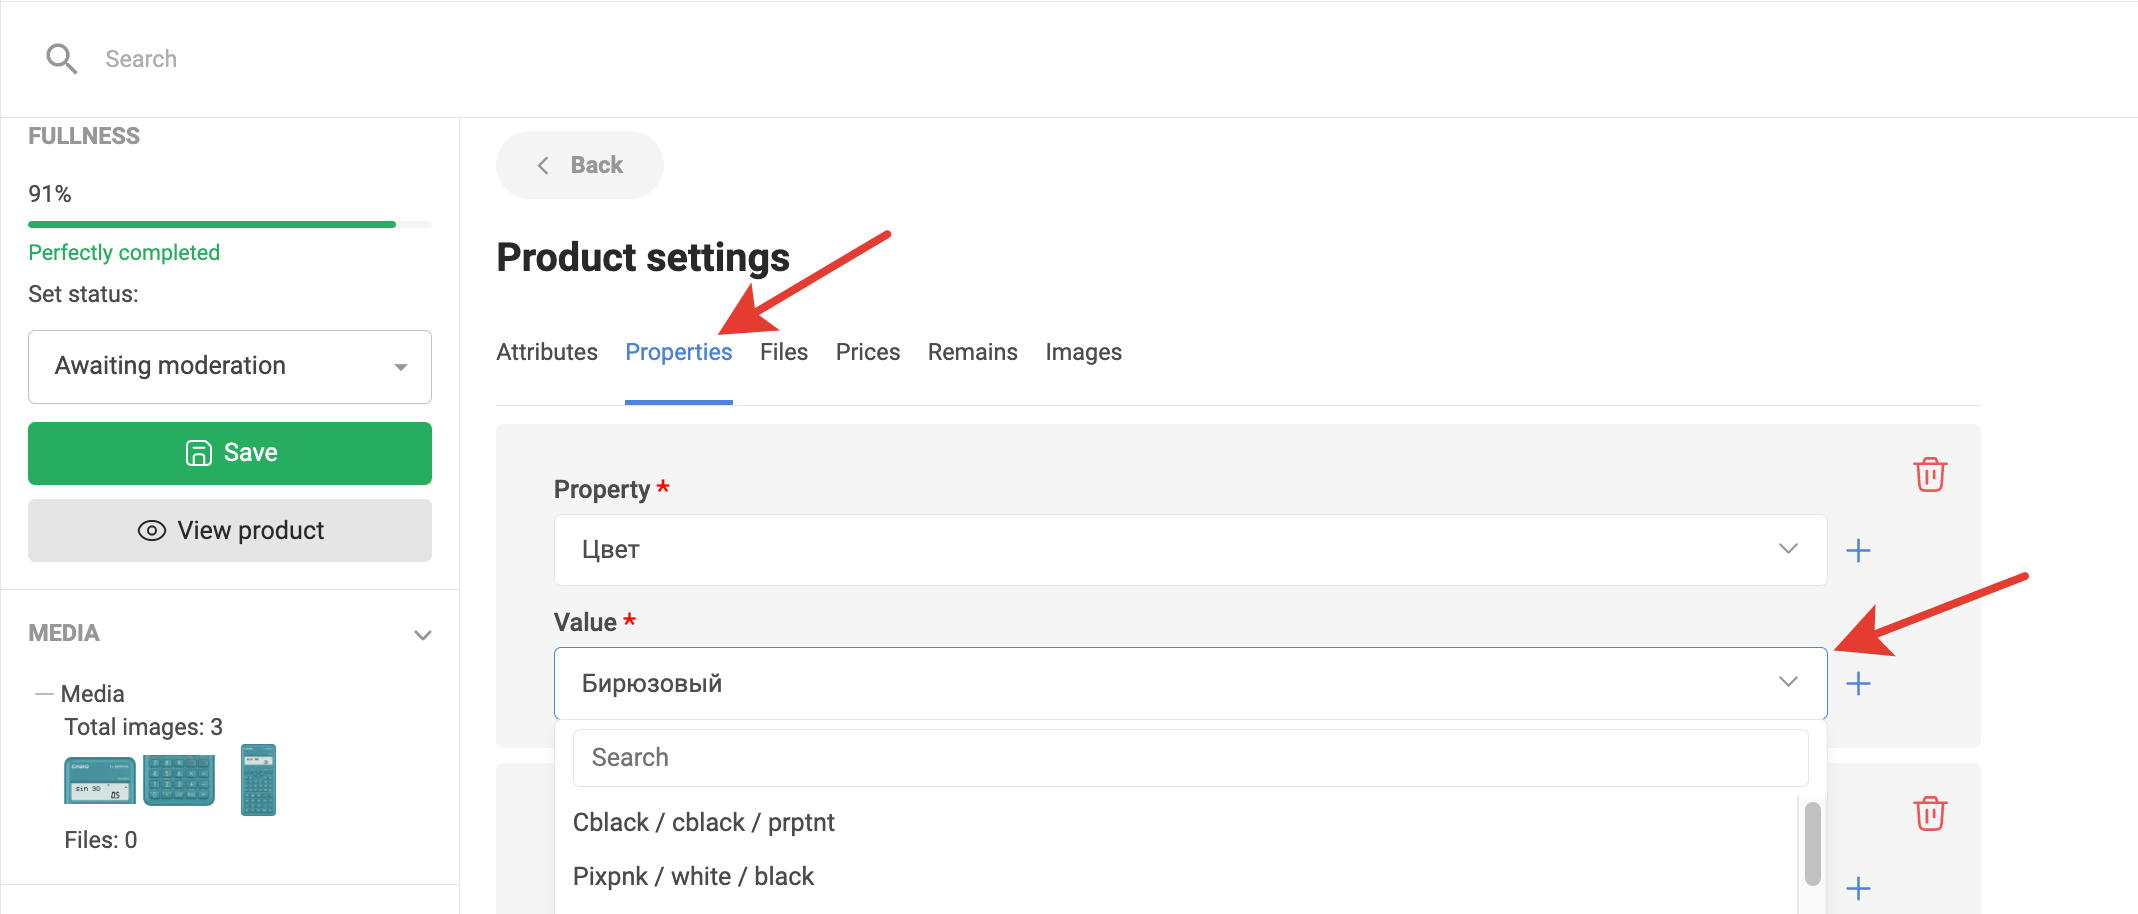The image size is (2138, 914).
Task: Delete the second property block
Action: 1929,814
